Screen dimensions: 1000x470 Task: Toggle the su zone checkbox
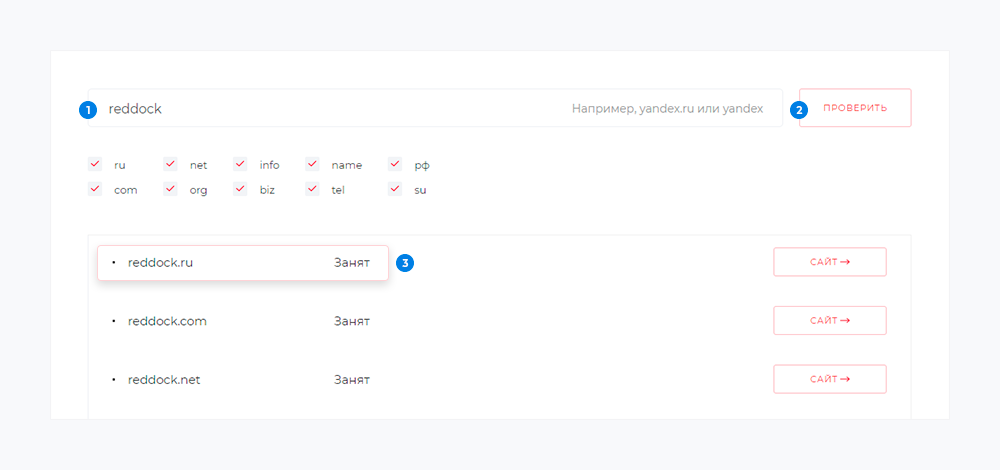(x=395, y=188)
